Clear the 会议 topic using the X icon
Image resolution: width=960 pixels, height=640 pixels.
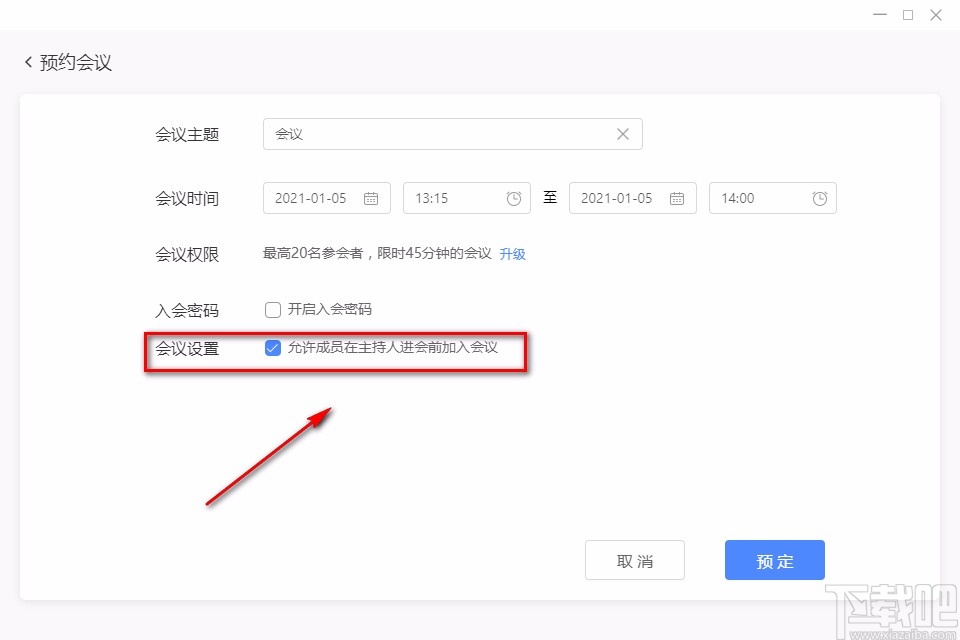coord(622,133)
